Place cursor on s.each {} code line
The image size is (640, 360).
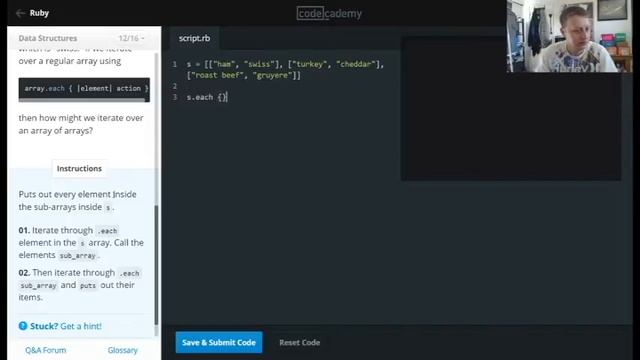pos(206,97)
